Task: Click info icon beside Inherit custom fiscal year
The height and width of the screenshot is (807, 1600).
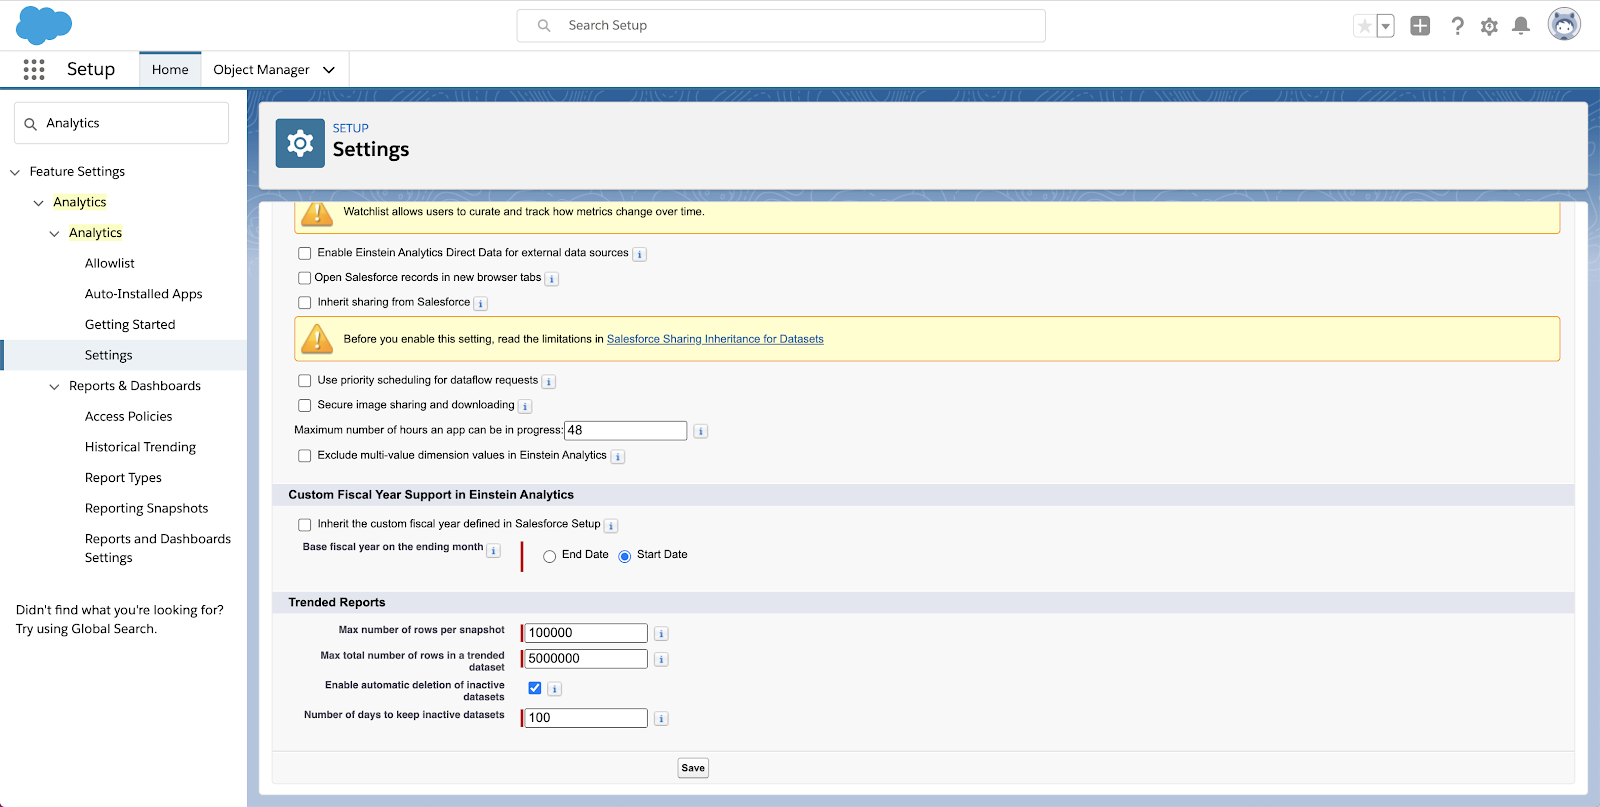Action: click(x=611, y=525)
